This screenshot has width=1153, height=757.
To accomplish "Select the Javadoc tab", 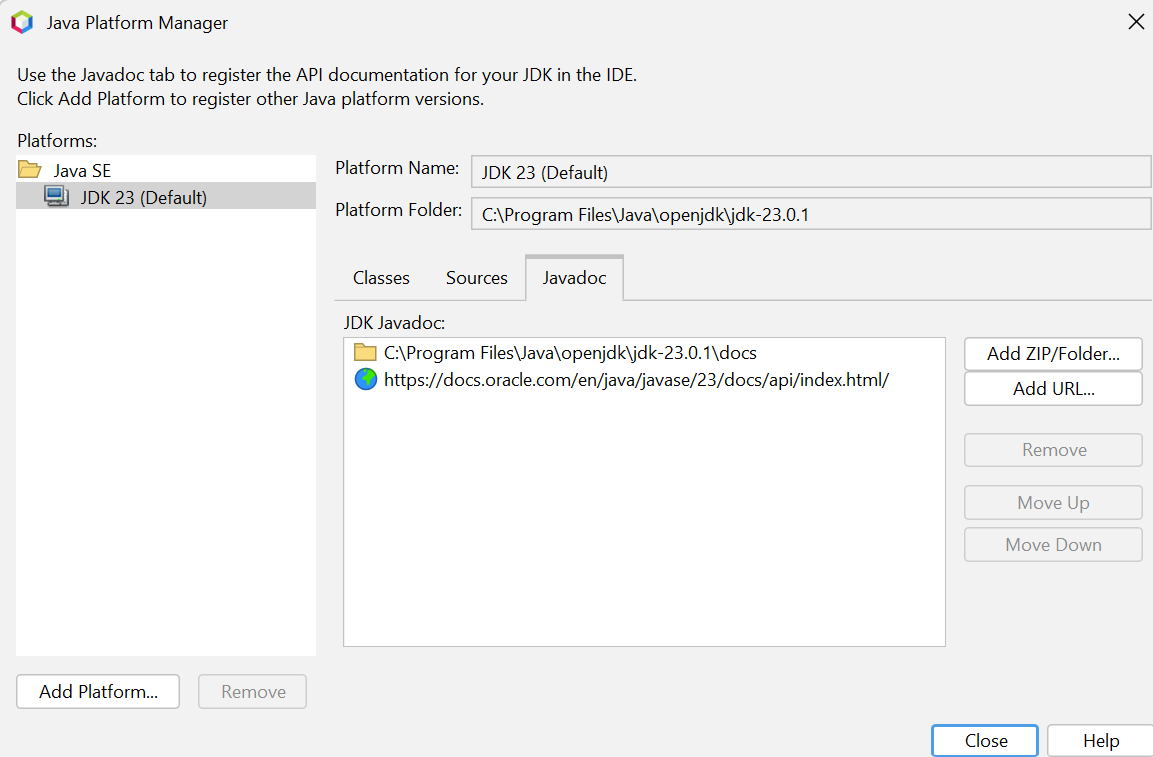I will point(574,278).
